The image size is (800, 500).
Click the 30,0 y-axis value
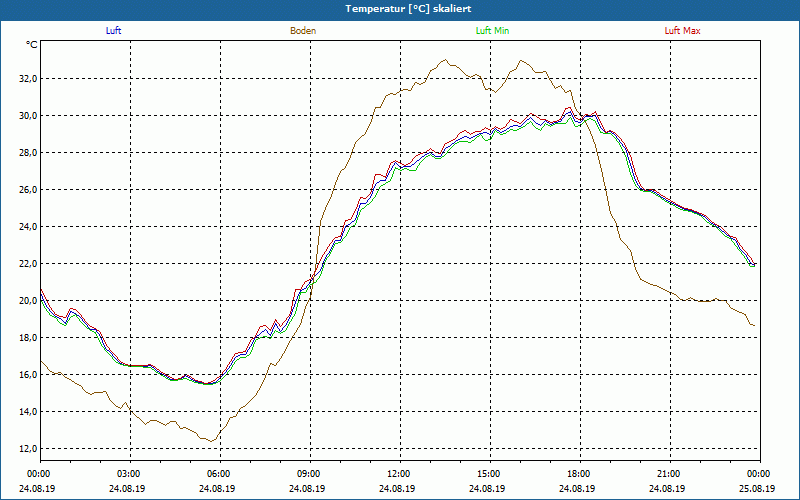tap(29, 116)
